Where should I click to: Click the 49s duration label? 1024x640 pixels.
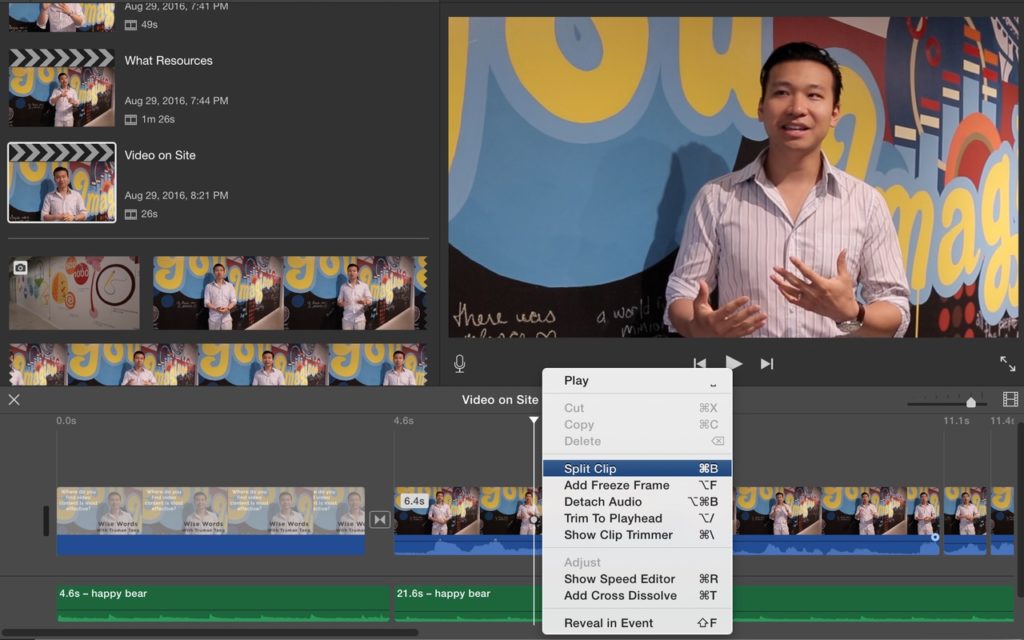(150, 25)
